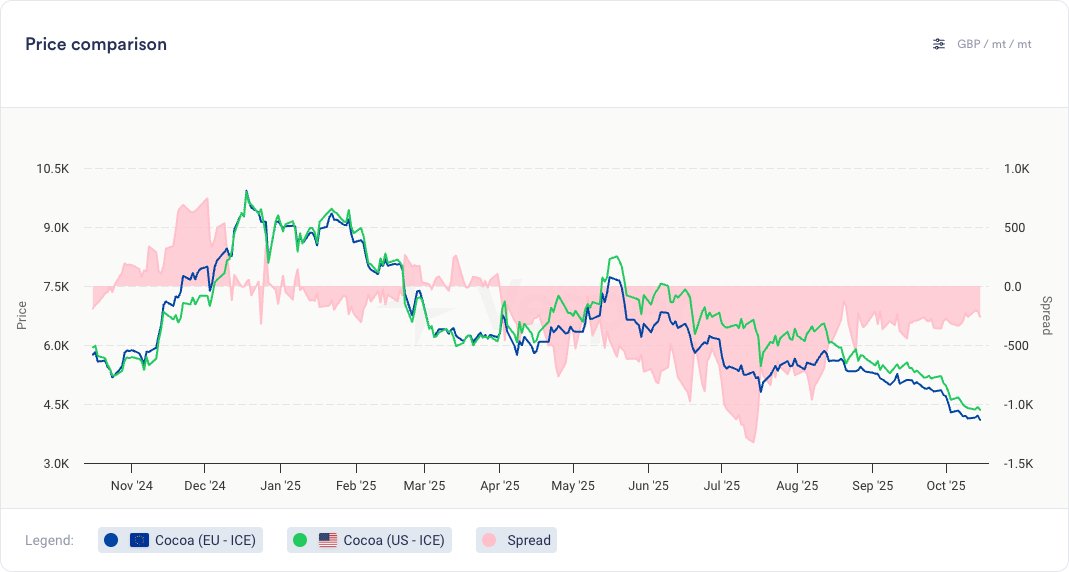Click the blue Cocoa EU legend dot
The height and width of the screenshot is (572, 1069).
click(111, 540)
